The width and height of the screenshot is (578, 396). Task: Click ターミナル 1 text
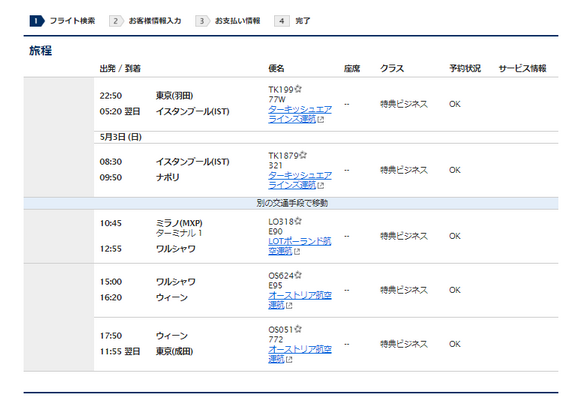click(x=179, y=233)
